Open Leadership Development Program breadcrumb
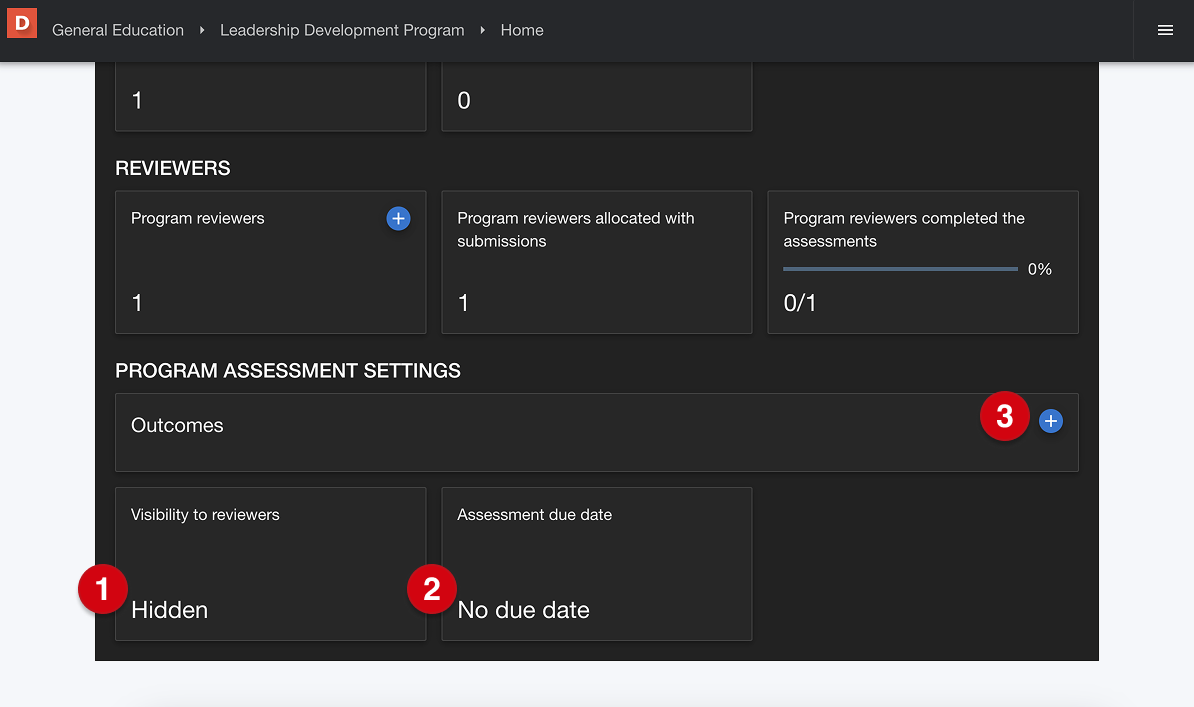 click(x=342, y=30)
